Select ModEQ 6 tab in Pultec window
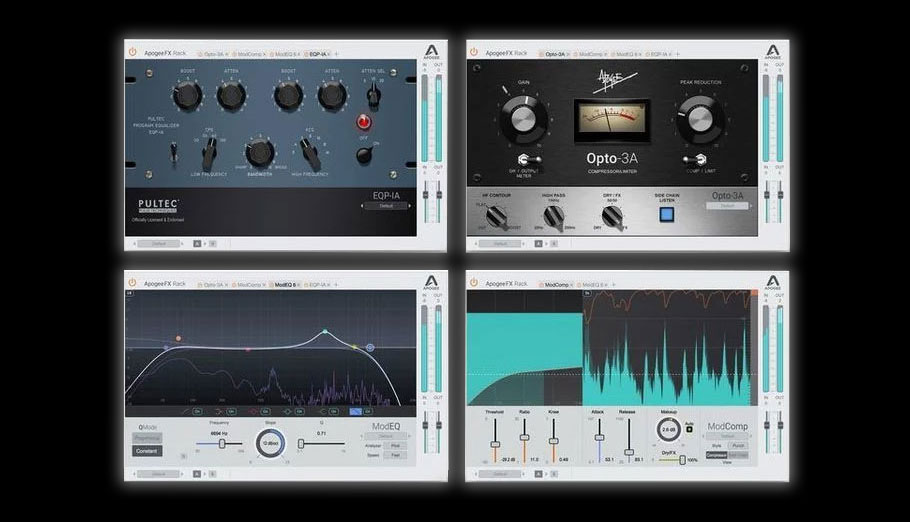The height and width of the screenshot is (522, 910). coord(284,54)
